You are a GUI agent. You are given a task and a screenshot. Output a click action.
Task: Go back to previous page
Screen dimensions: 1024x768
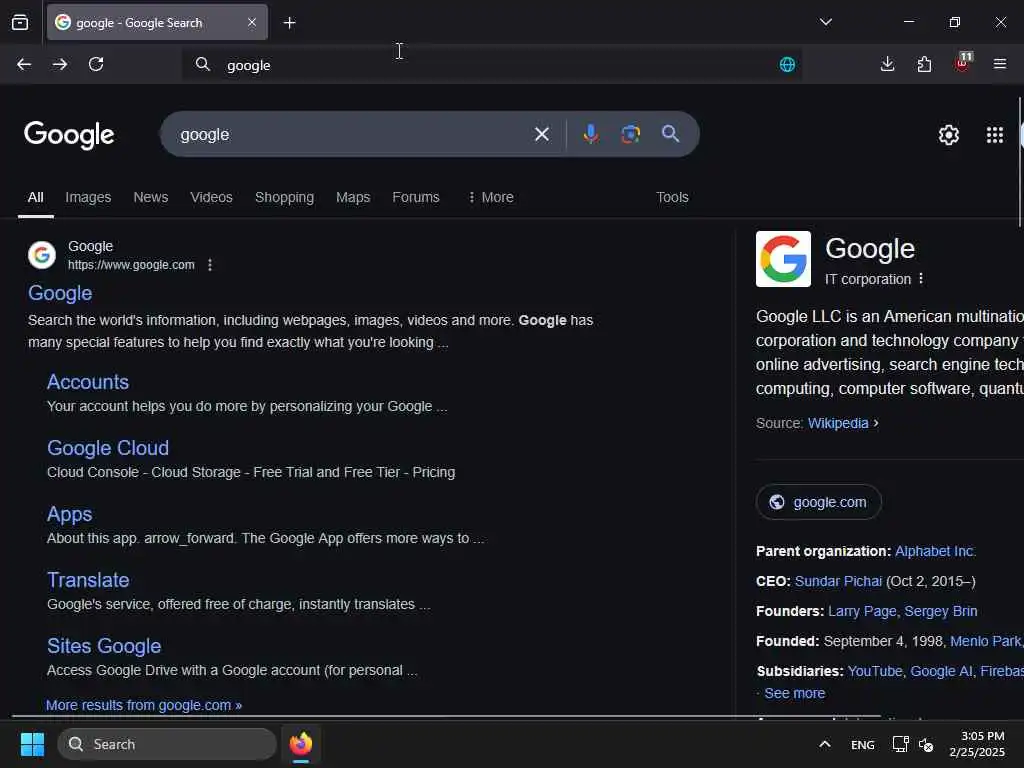coord(24,64)
